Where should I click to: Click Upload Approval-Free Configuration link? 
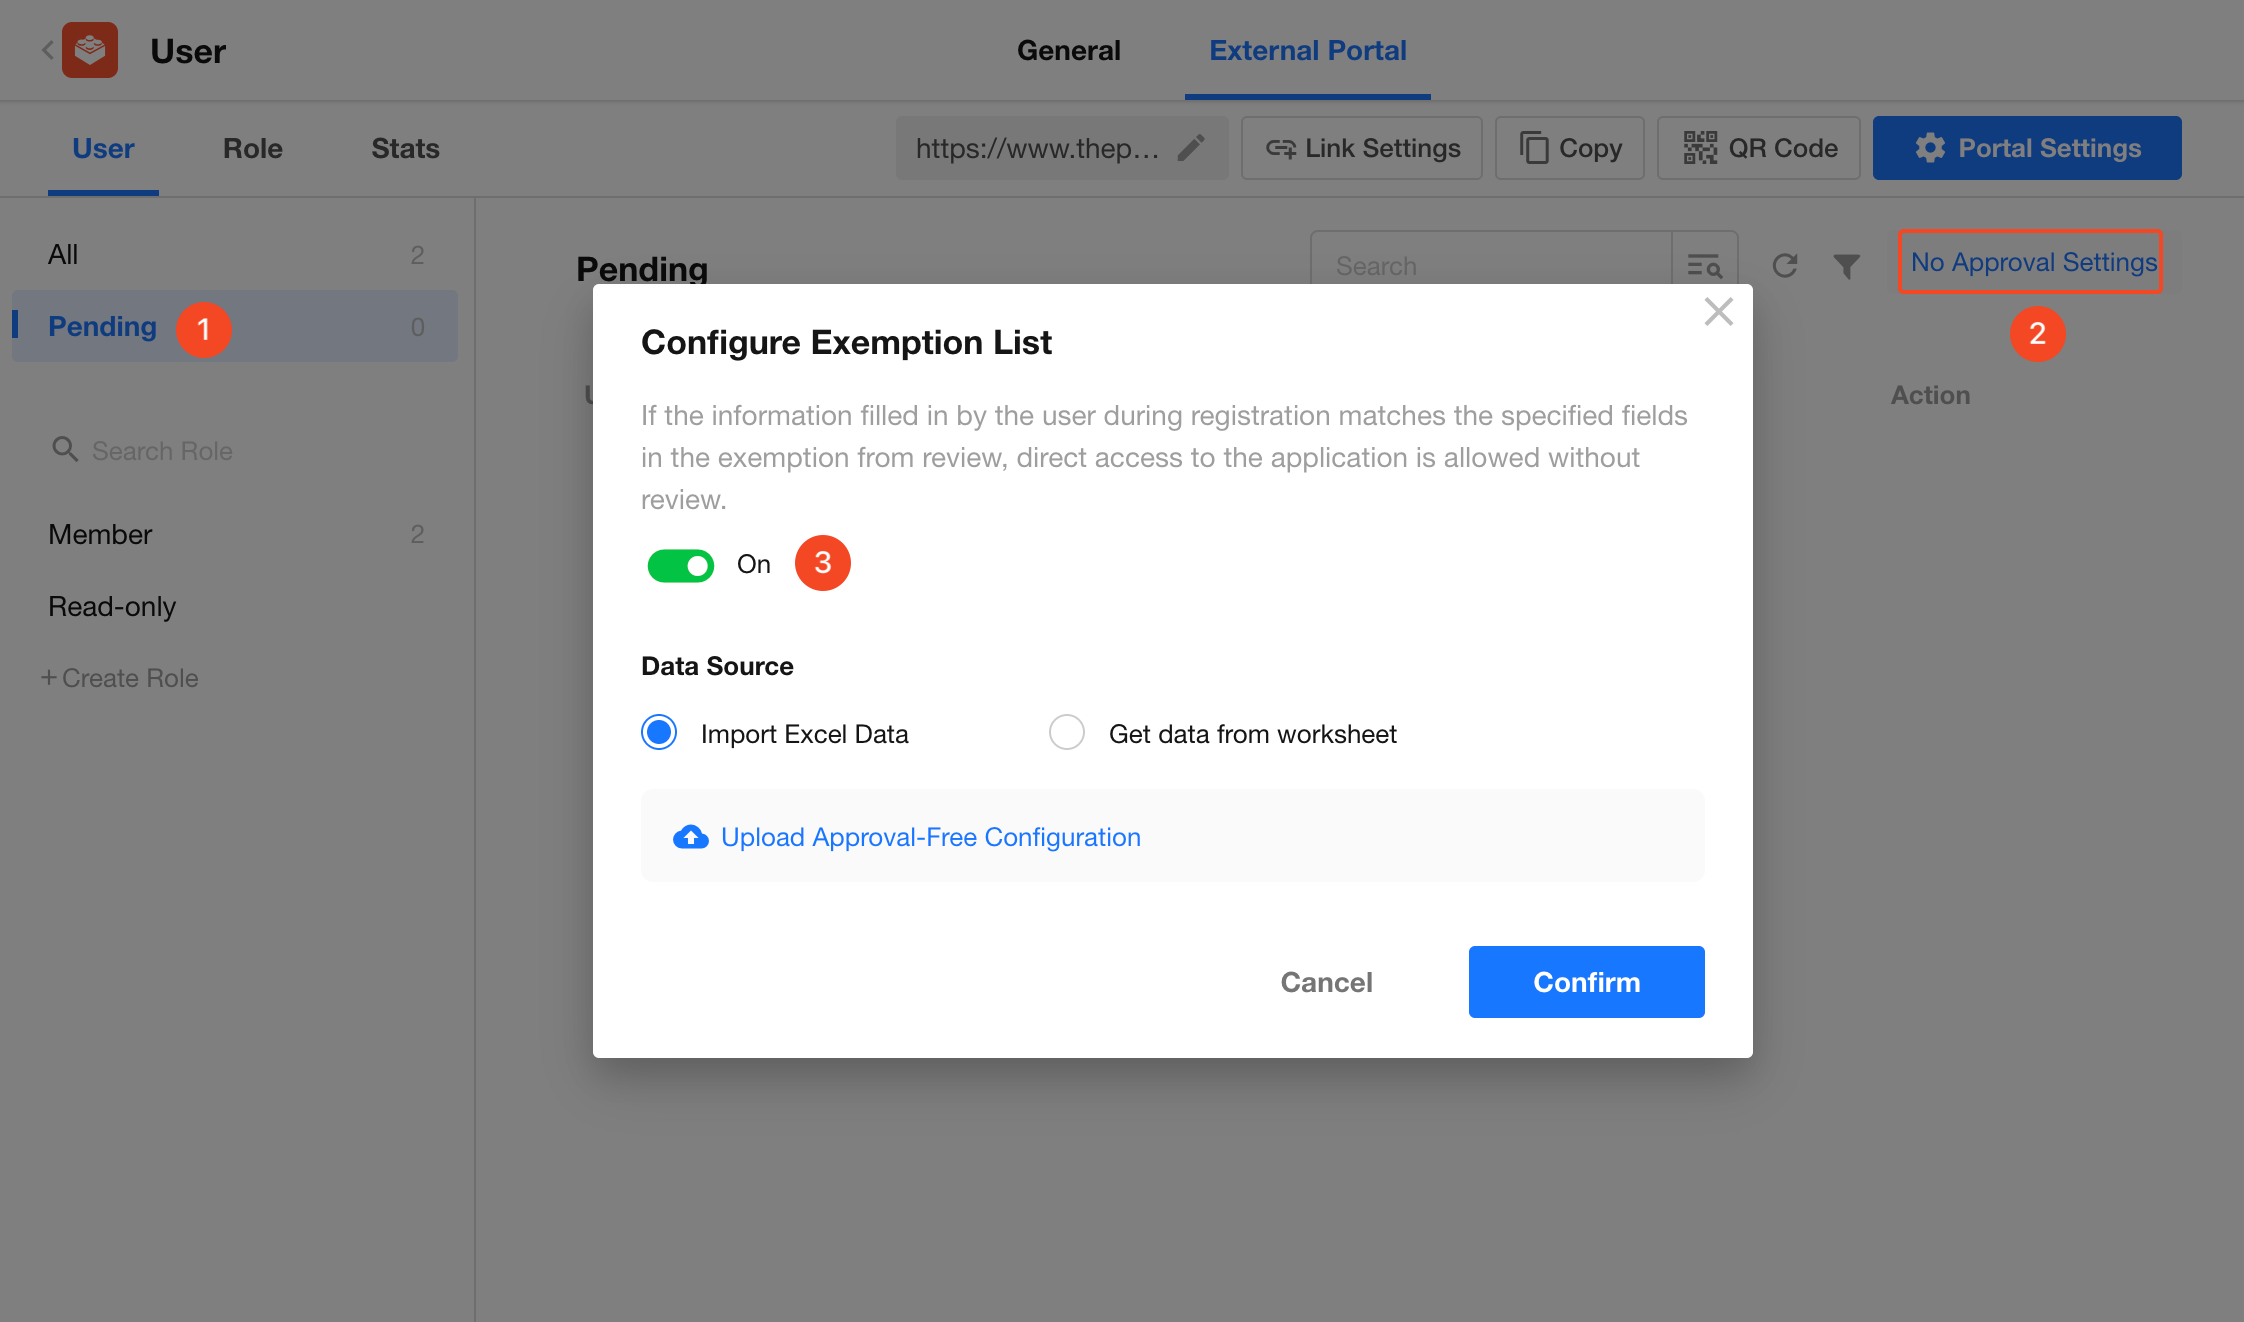click(930, 837)
